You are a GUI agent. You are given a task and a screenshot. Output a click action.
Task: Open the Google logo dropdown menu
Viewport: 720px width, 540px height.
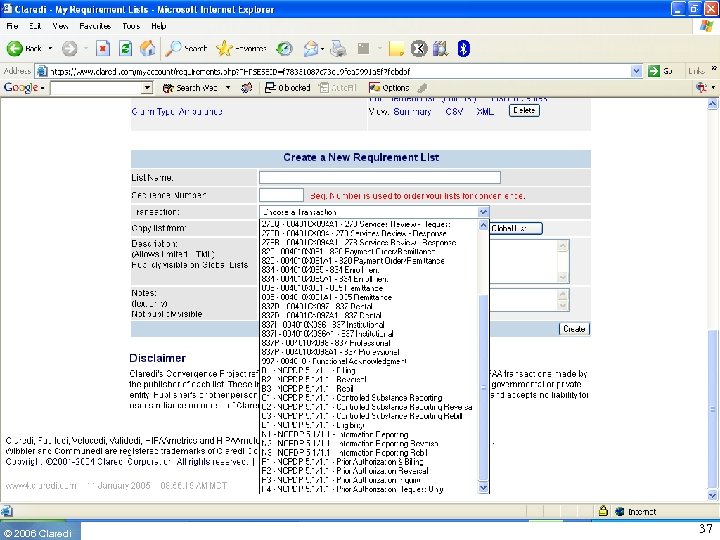coord(24,87)
